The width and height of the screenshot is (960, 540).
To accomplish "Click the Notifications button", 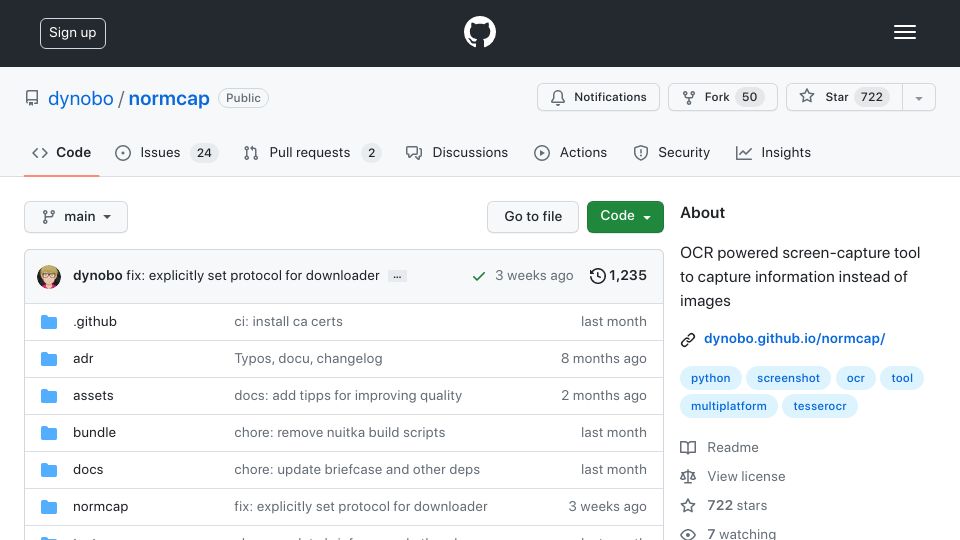I will tap(598, 97).
